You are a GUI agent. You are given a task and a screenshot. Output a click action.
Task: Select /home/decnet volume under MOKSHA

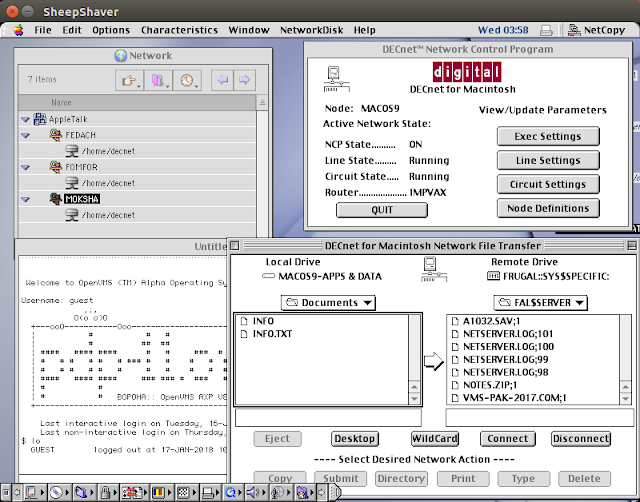pyautogui.click(x=100, y=215)
